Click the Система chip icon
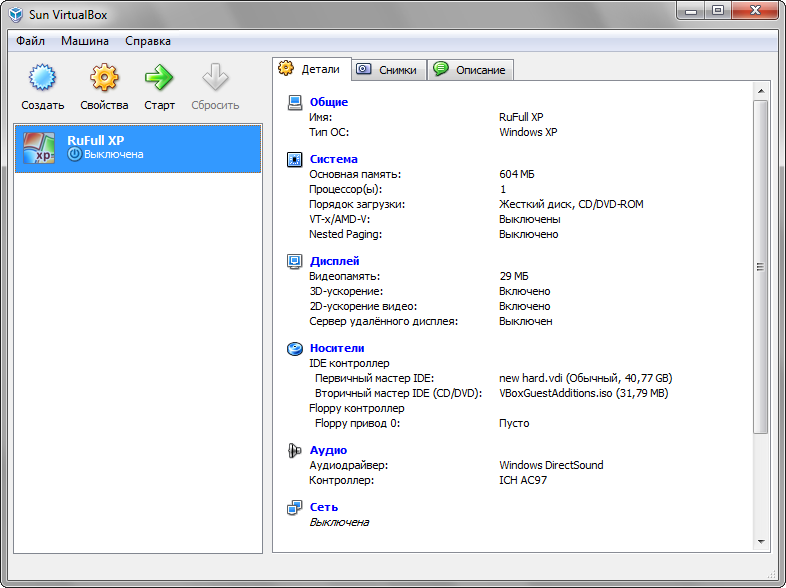Viewport: 786px width, 588px height. pyautogui.click(x=295, y=159)
